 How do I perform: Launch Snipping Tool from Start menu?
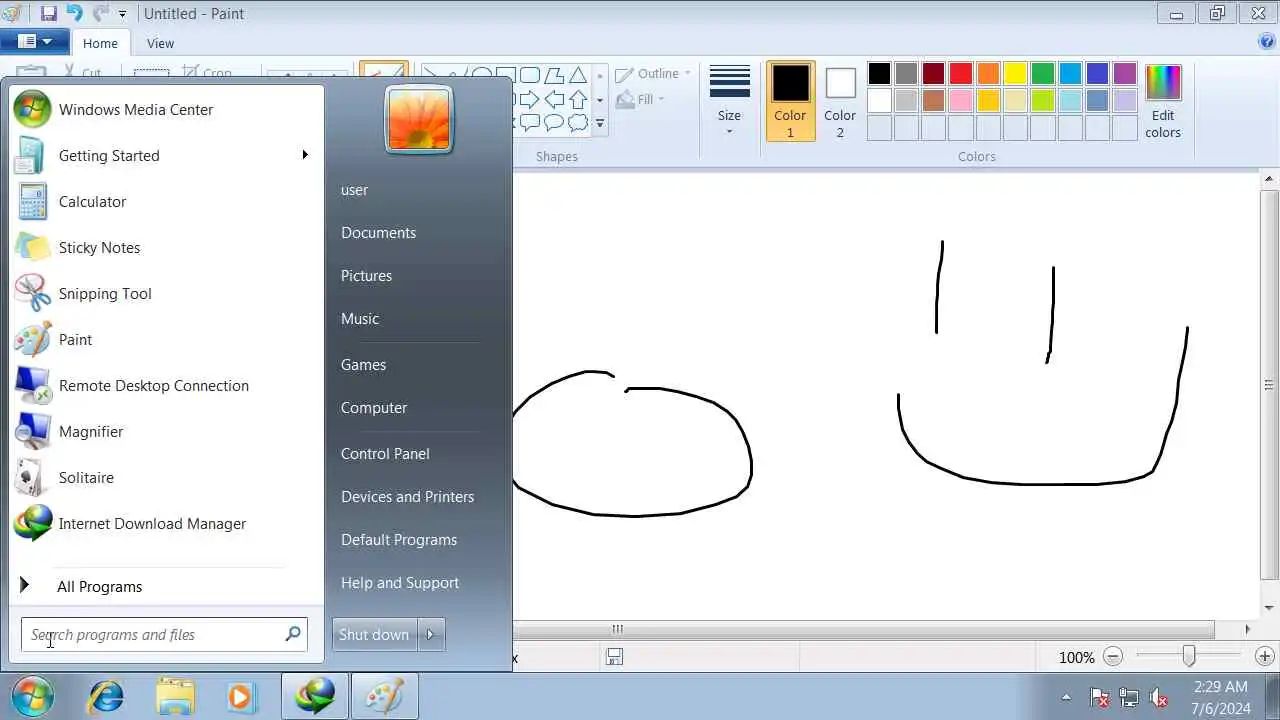[166, 294]
